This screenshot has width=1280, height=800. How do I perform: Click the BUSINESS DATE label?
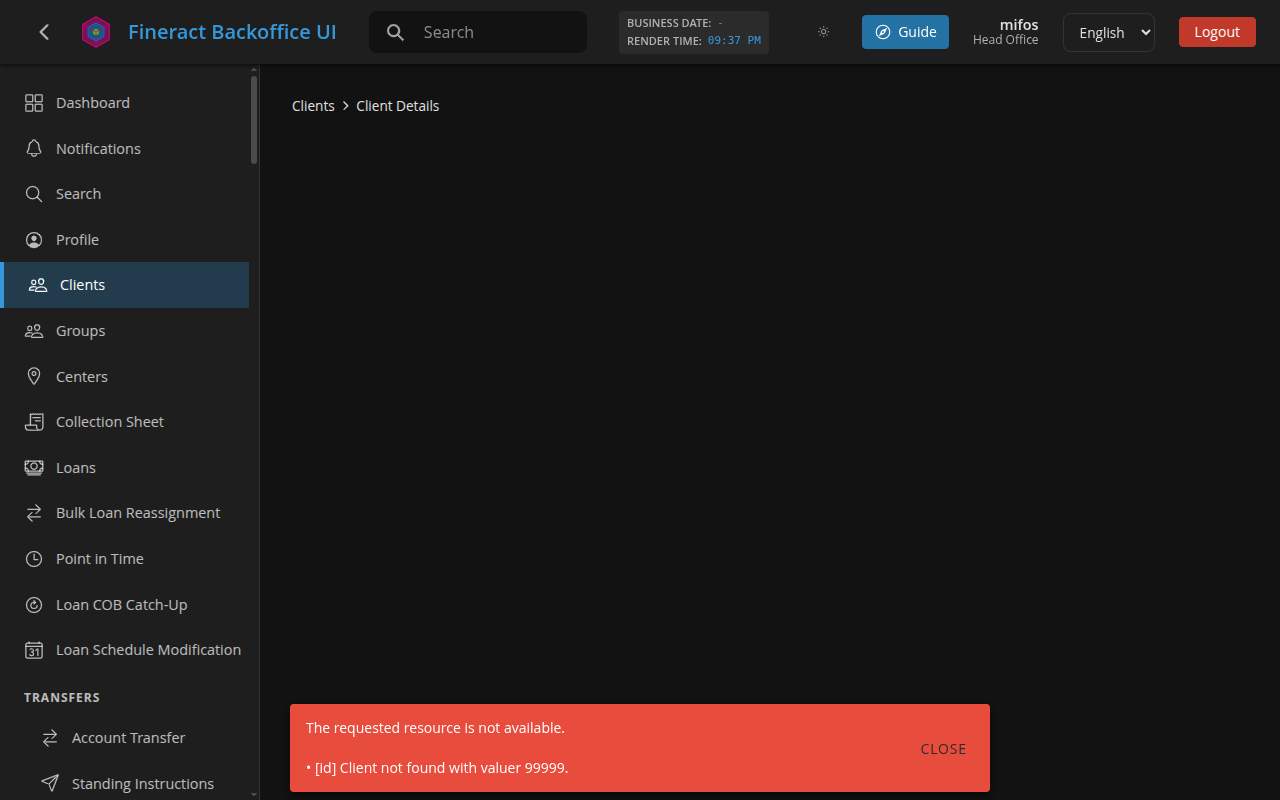[x=669, y=23]
